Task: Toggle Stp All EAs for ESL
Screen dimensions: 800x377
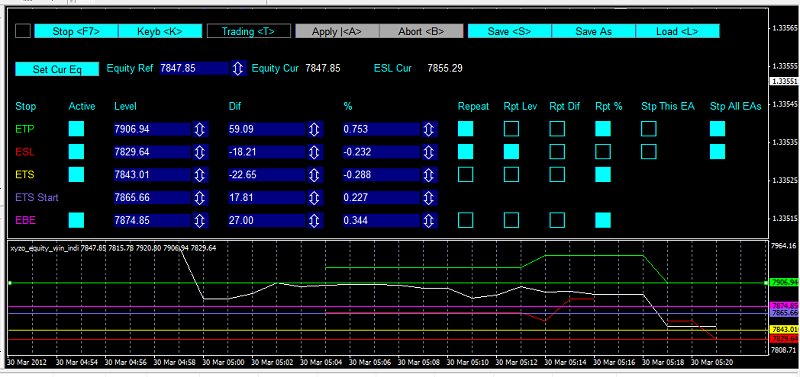Action: [717, 152]
